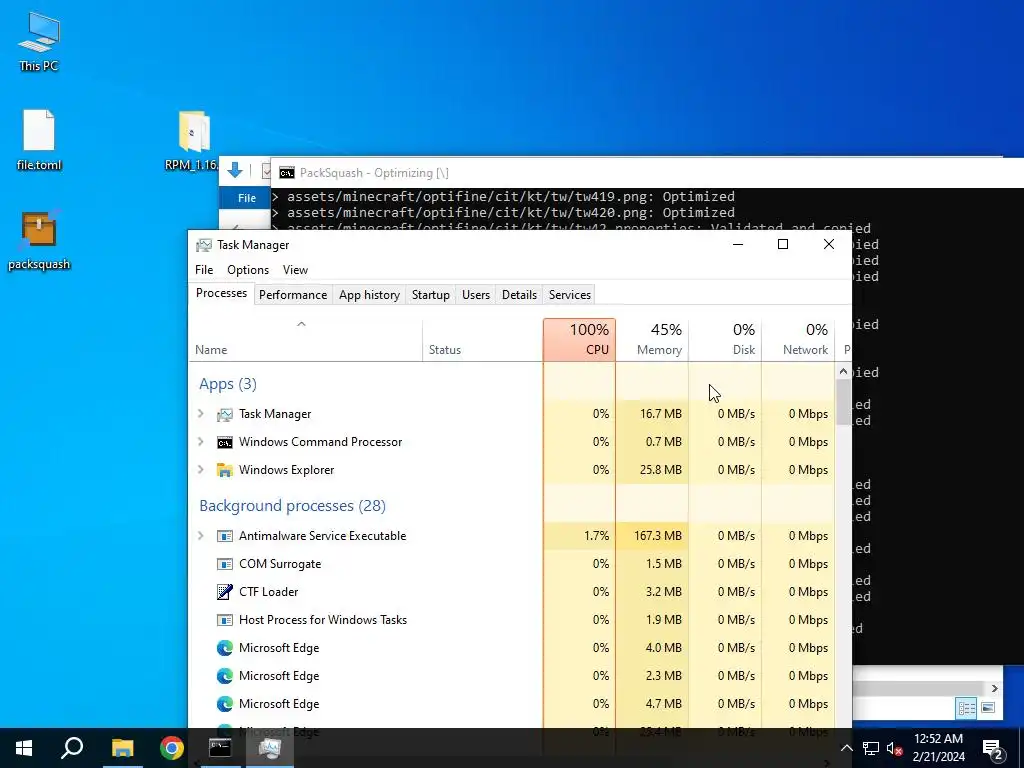Sort processes by Name column

pyautogui.click(x=306, y=340)
